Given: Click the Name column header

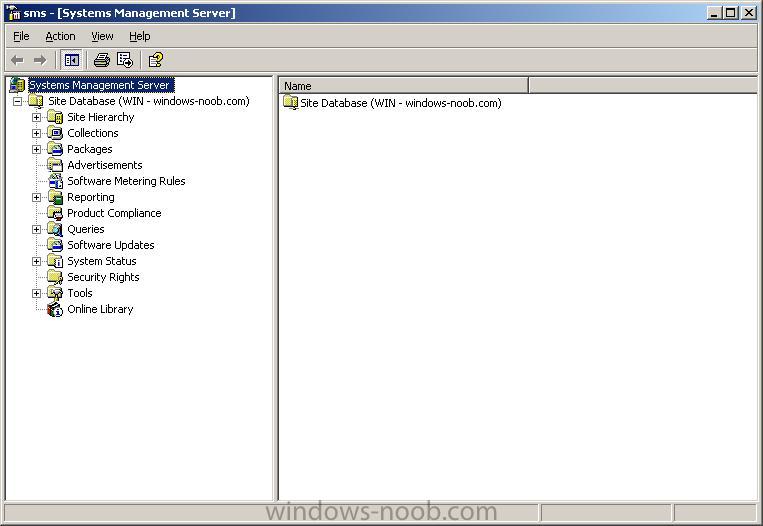Looking at the screenshot, I should (404, 86).
